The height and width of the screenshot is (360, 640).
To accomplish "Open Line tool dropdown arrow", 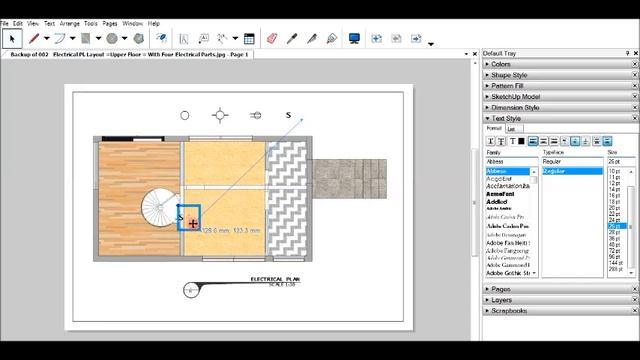I will tap(47, 39).
